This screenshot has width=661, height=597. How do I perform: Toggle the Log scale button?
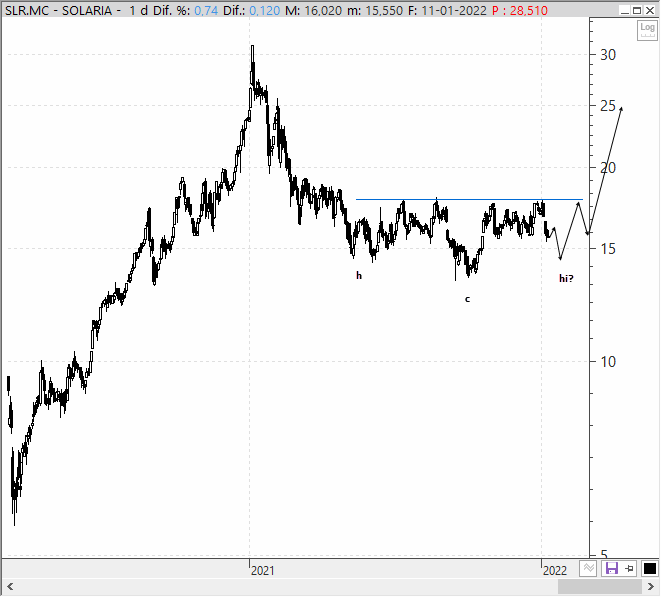(x=647, y=30)
